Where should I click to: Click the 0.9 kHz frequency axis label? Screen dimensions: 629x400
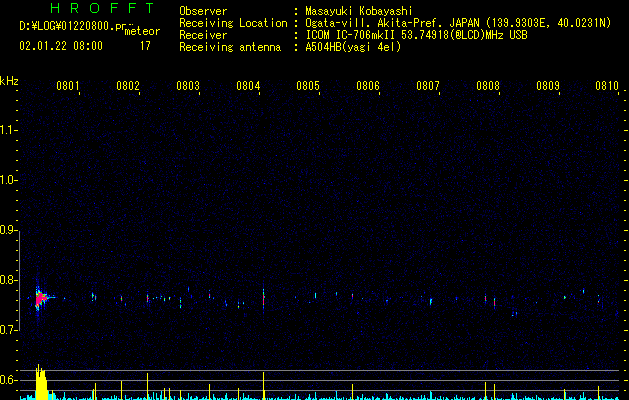8,230
